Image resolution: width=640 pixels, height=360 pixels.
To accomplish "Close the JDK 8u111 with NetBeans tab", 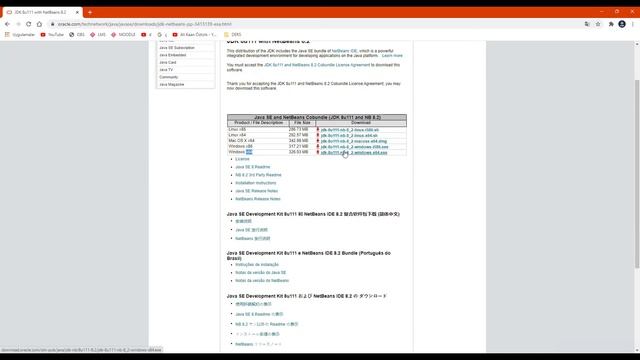I will pyautogui.click(x=77, y=12).
